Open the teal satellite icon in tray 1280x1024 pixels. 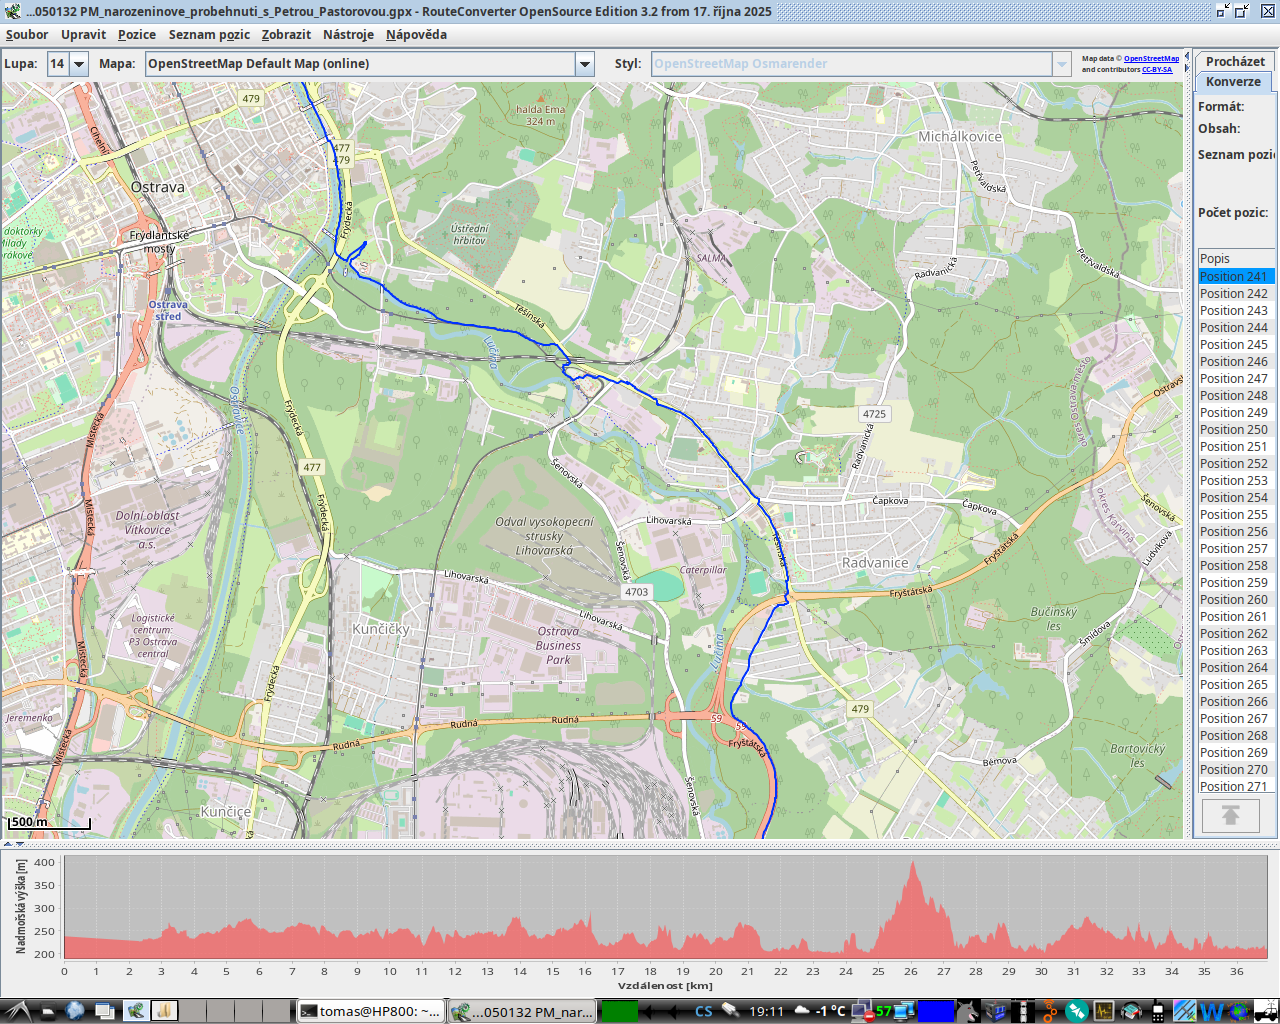click(1076, 1011)
